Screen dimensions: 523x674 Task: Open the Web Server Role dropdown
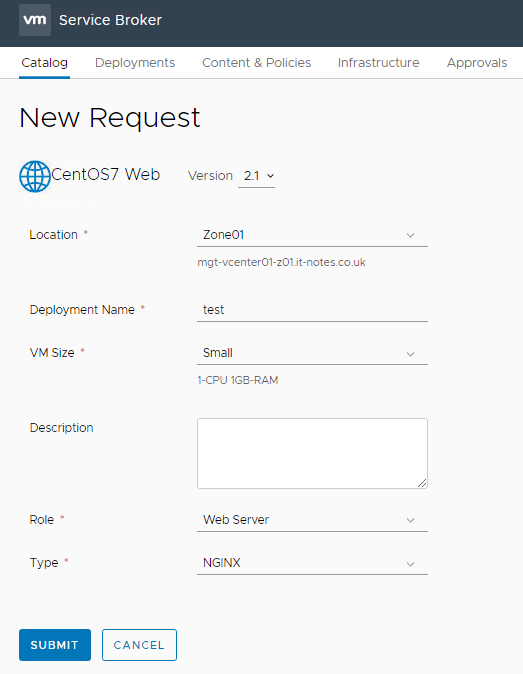point(312,520)
